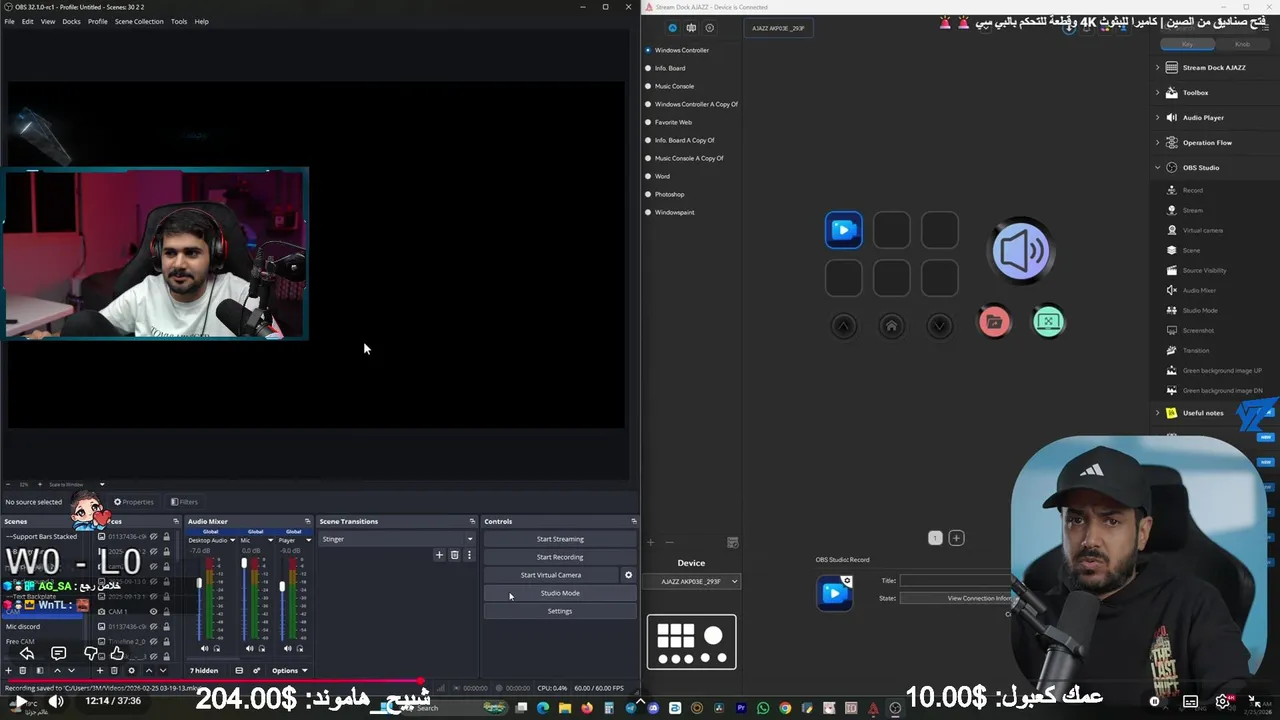Image resolution: width=1280 pixels, height=720 pixels.
Task: Mute the Desktop Audio channel speaker icon
Action: click(205, 648)
